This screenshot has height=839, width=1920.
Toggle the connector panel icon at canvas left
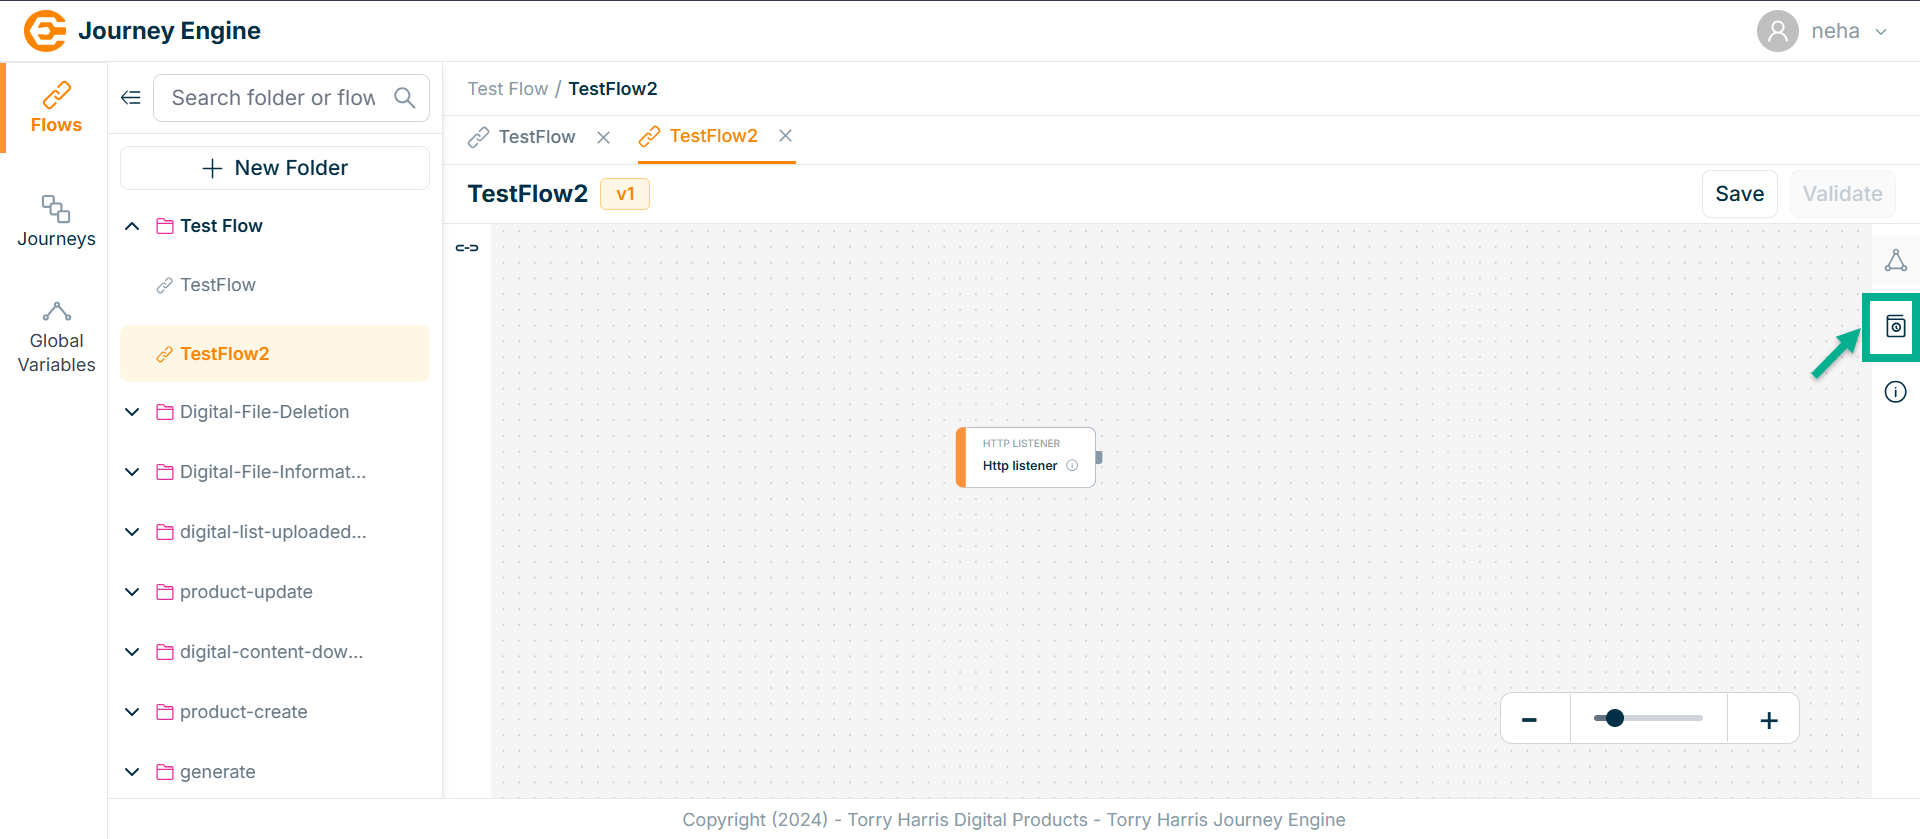click(x=467, y=248)
